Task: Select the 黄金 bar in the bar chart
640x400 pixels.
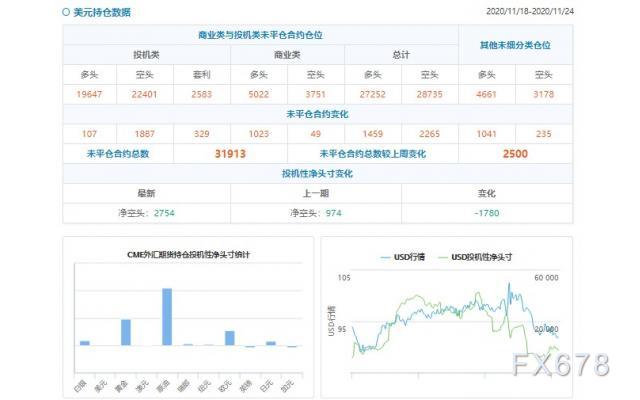Action: 126,332
